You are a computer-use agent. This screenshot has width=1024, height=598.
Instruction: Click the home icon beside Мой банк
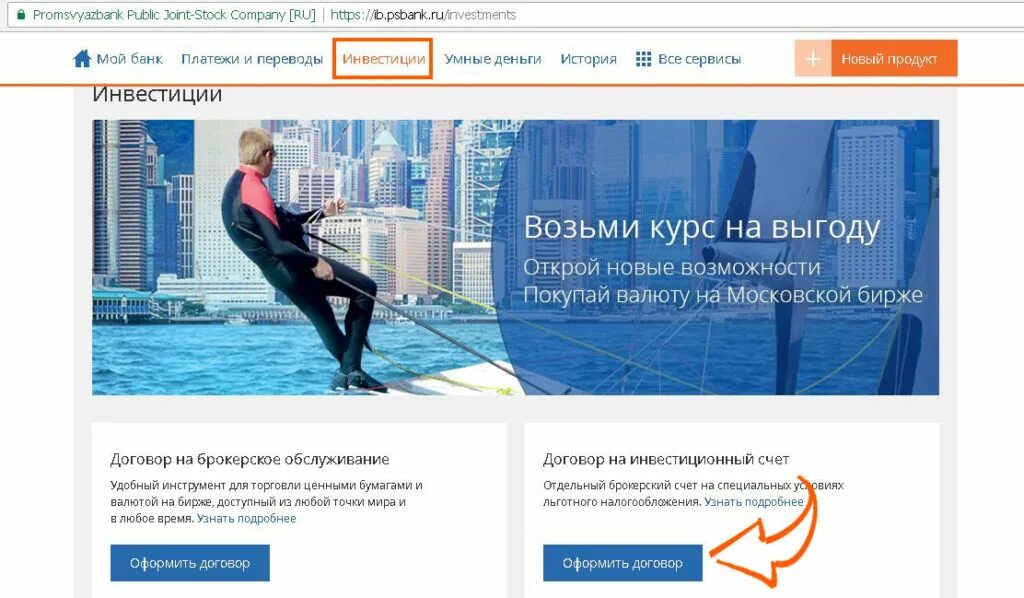pos(82,59)
